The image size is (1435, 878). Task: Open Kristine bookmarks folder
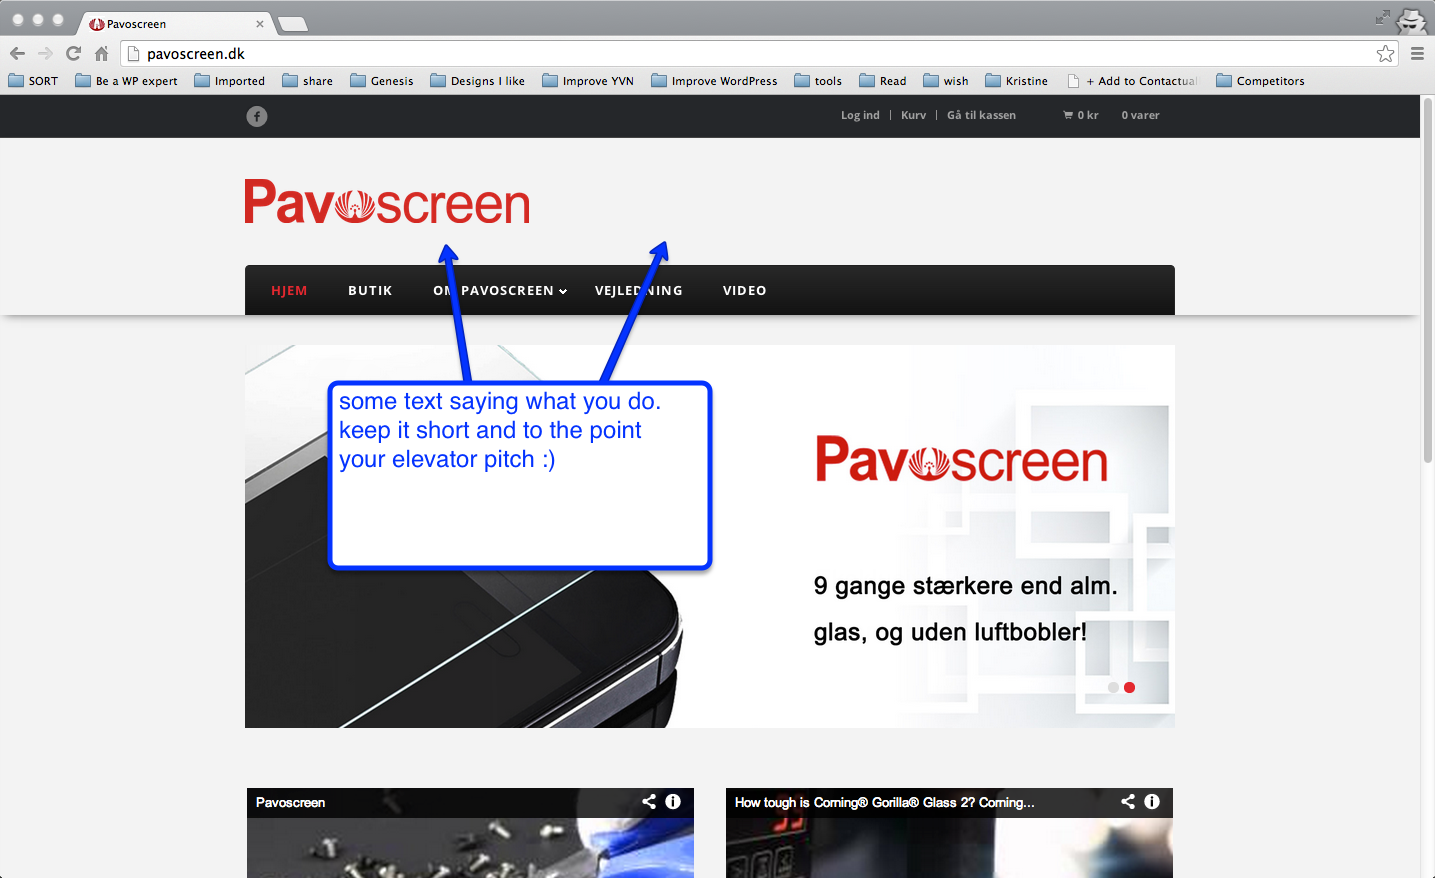click(x=1016, y=81)
